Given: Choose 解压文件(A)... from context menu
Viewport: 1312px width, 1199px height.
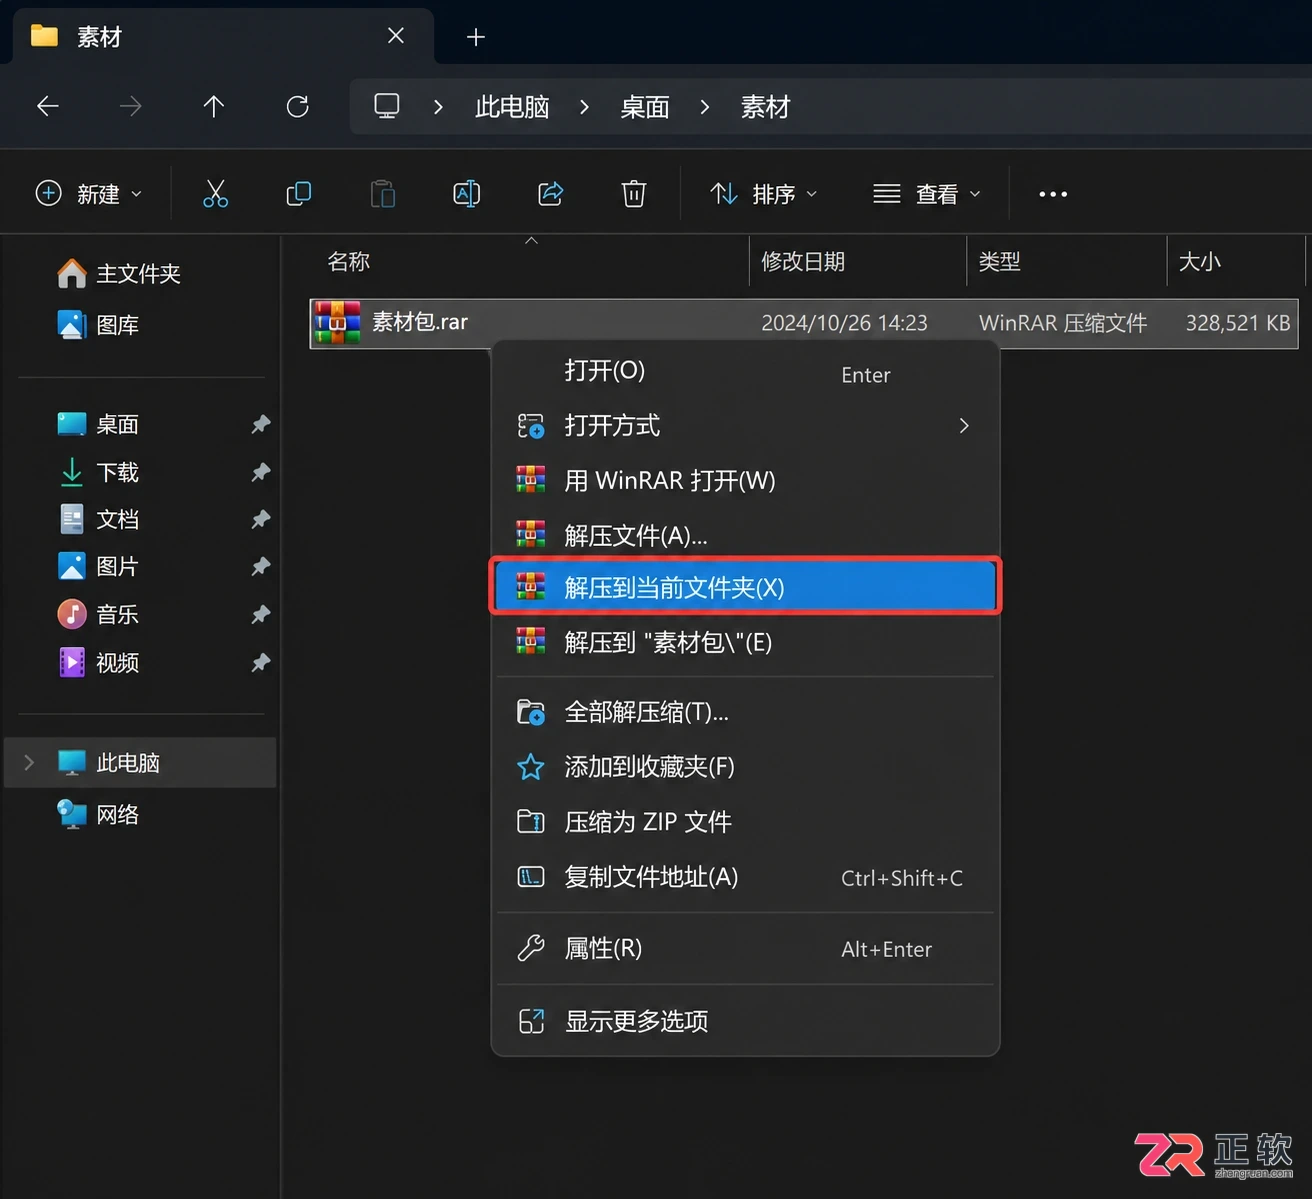Looking at the screenshot, I should 746,535.
